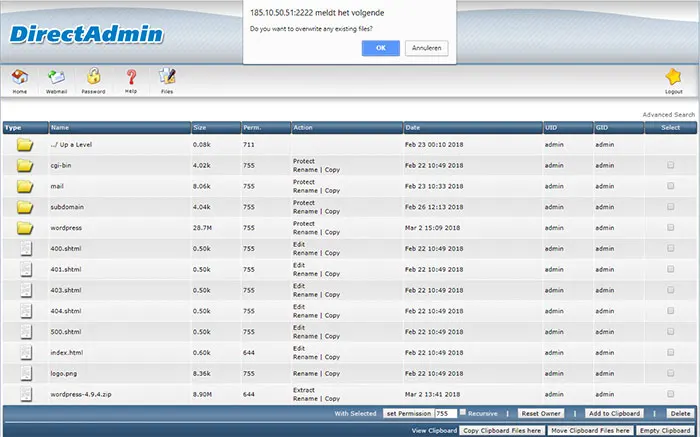
Task: Sort files by Date column header
Action: 412,128
